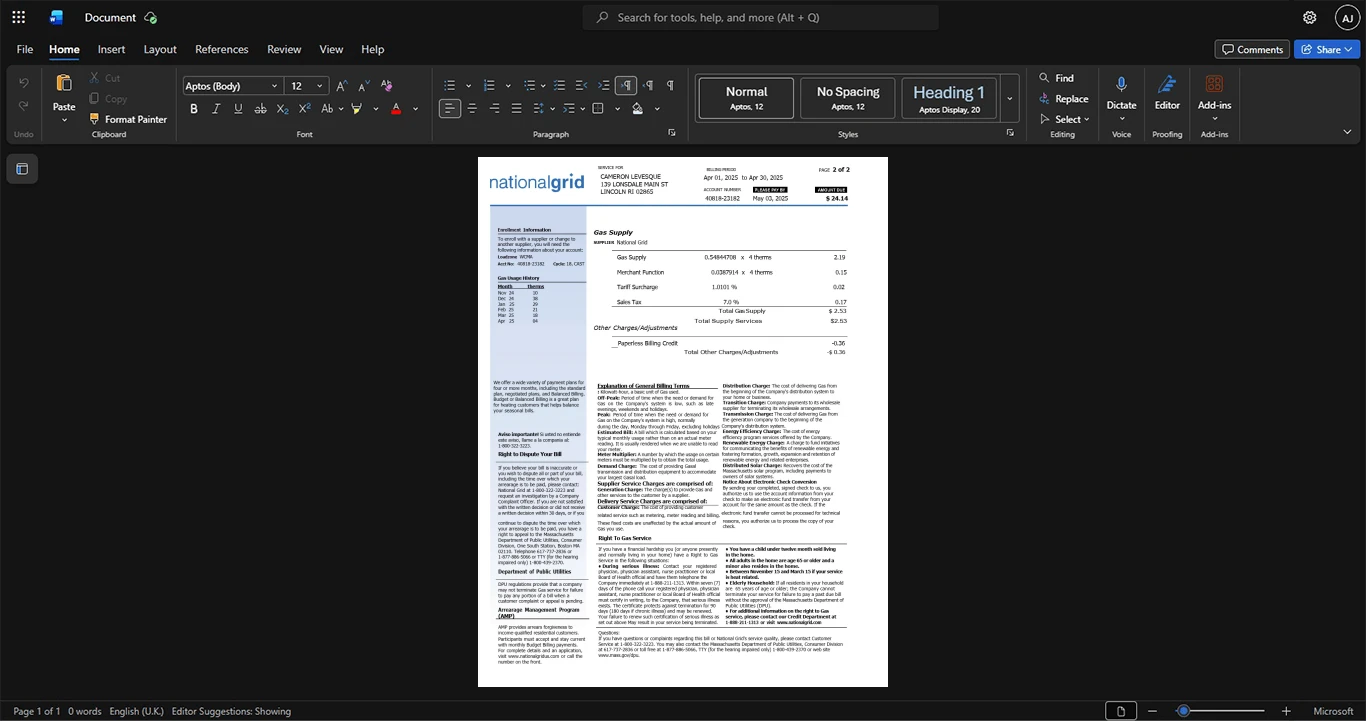The height and width of the screenshot is (721, 1366).
Task: Open the File menu
Action: coord(25,49)
